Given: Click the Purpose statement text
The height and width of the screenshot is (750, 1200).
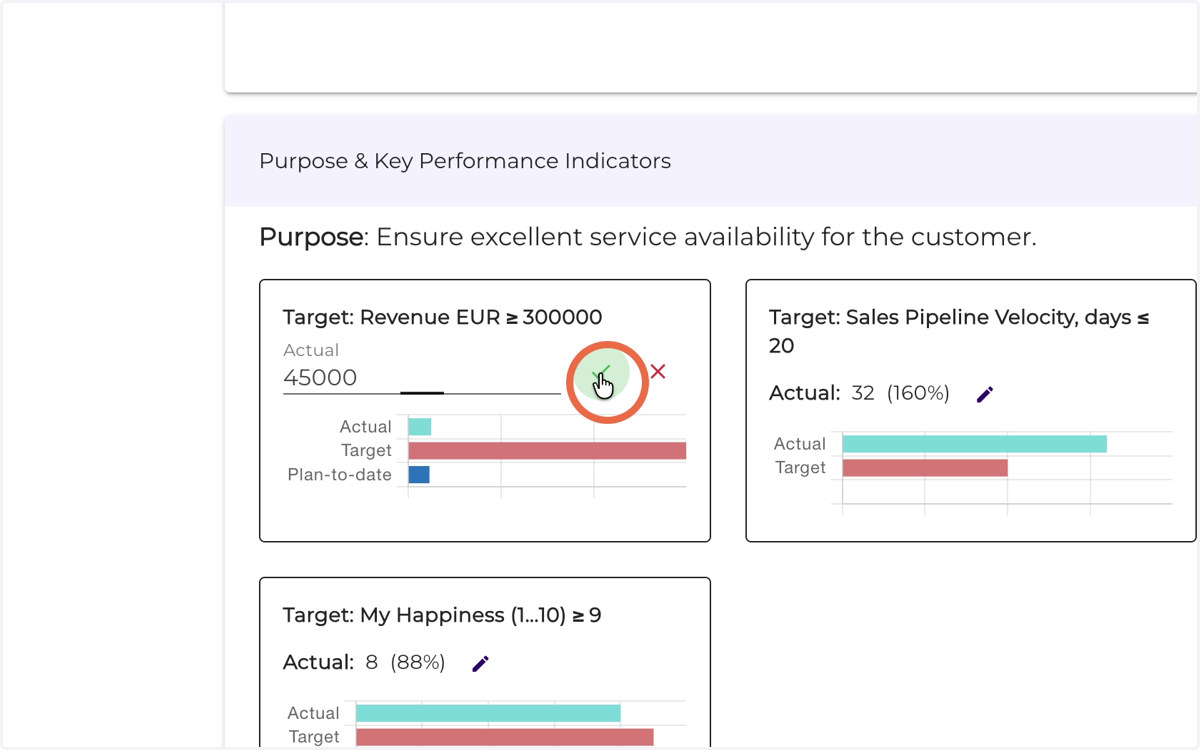Looking at the screenshot, I should 648,237.
